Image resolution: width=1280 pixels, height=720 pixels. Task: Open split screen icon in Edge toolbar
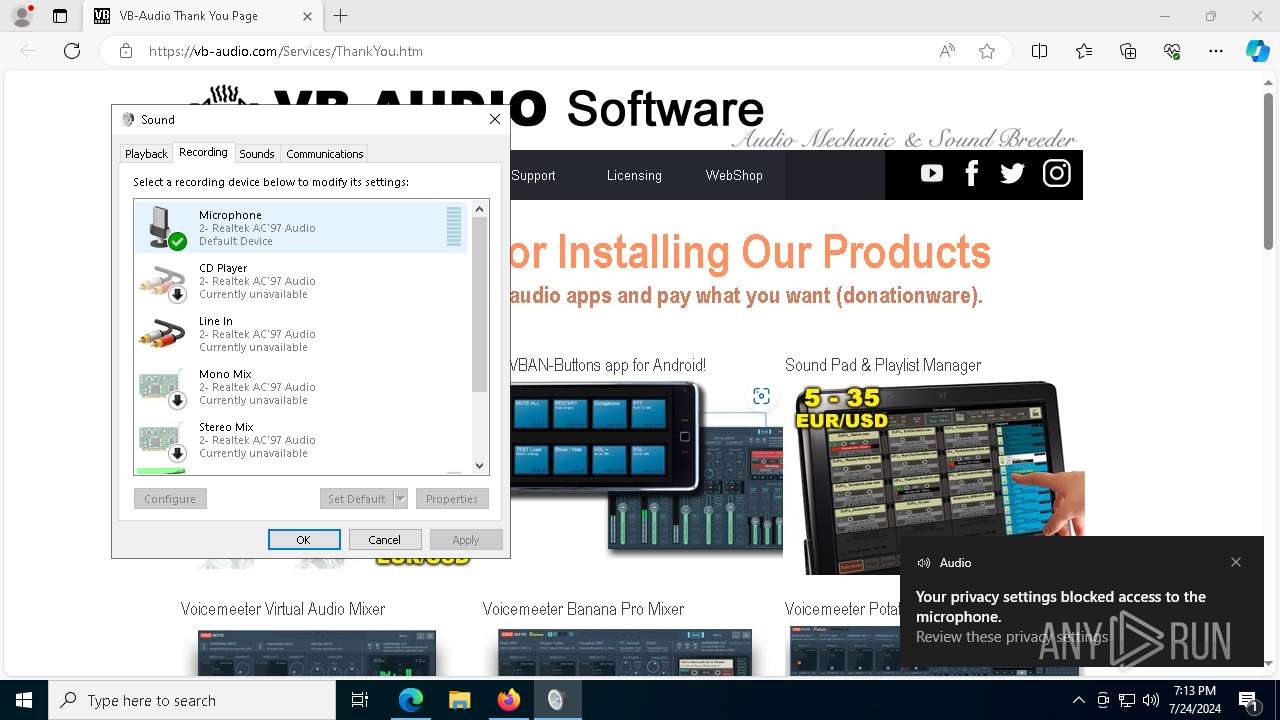click(x=1040, y=51)
